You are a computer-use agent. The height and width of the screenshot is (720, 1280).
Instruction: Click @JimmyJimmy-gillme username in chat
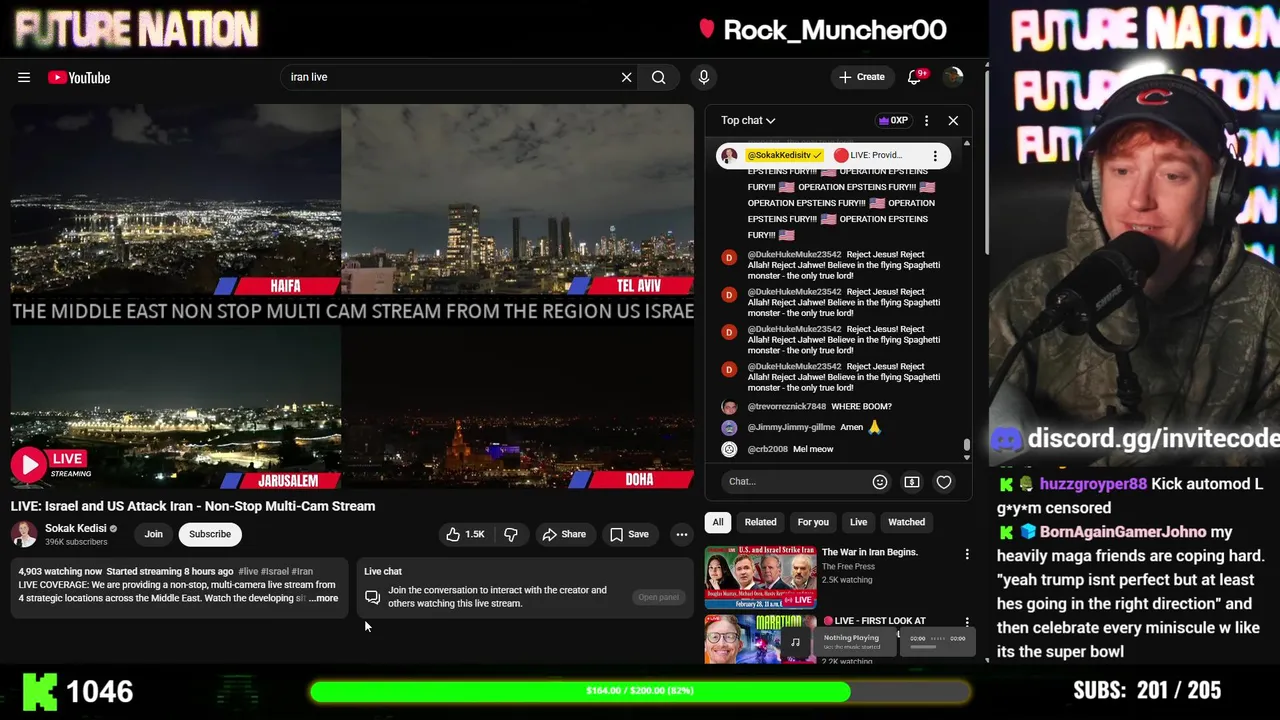791,427
